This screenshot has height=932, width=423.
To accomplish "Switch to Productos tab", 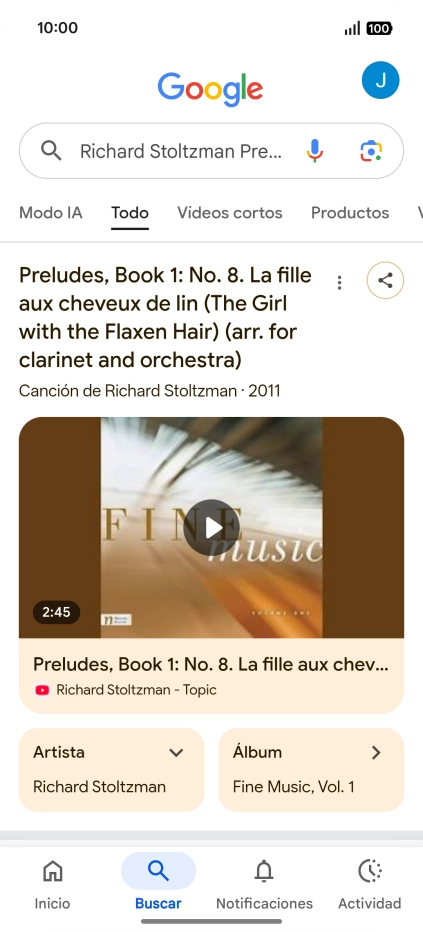I will (x=350, y=213).
